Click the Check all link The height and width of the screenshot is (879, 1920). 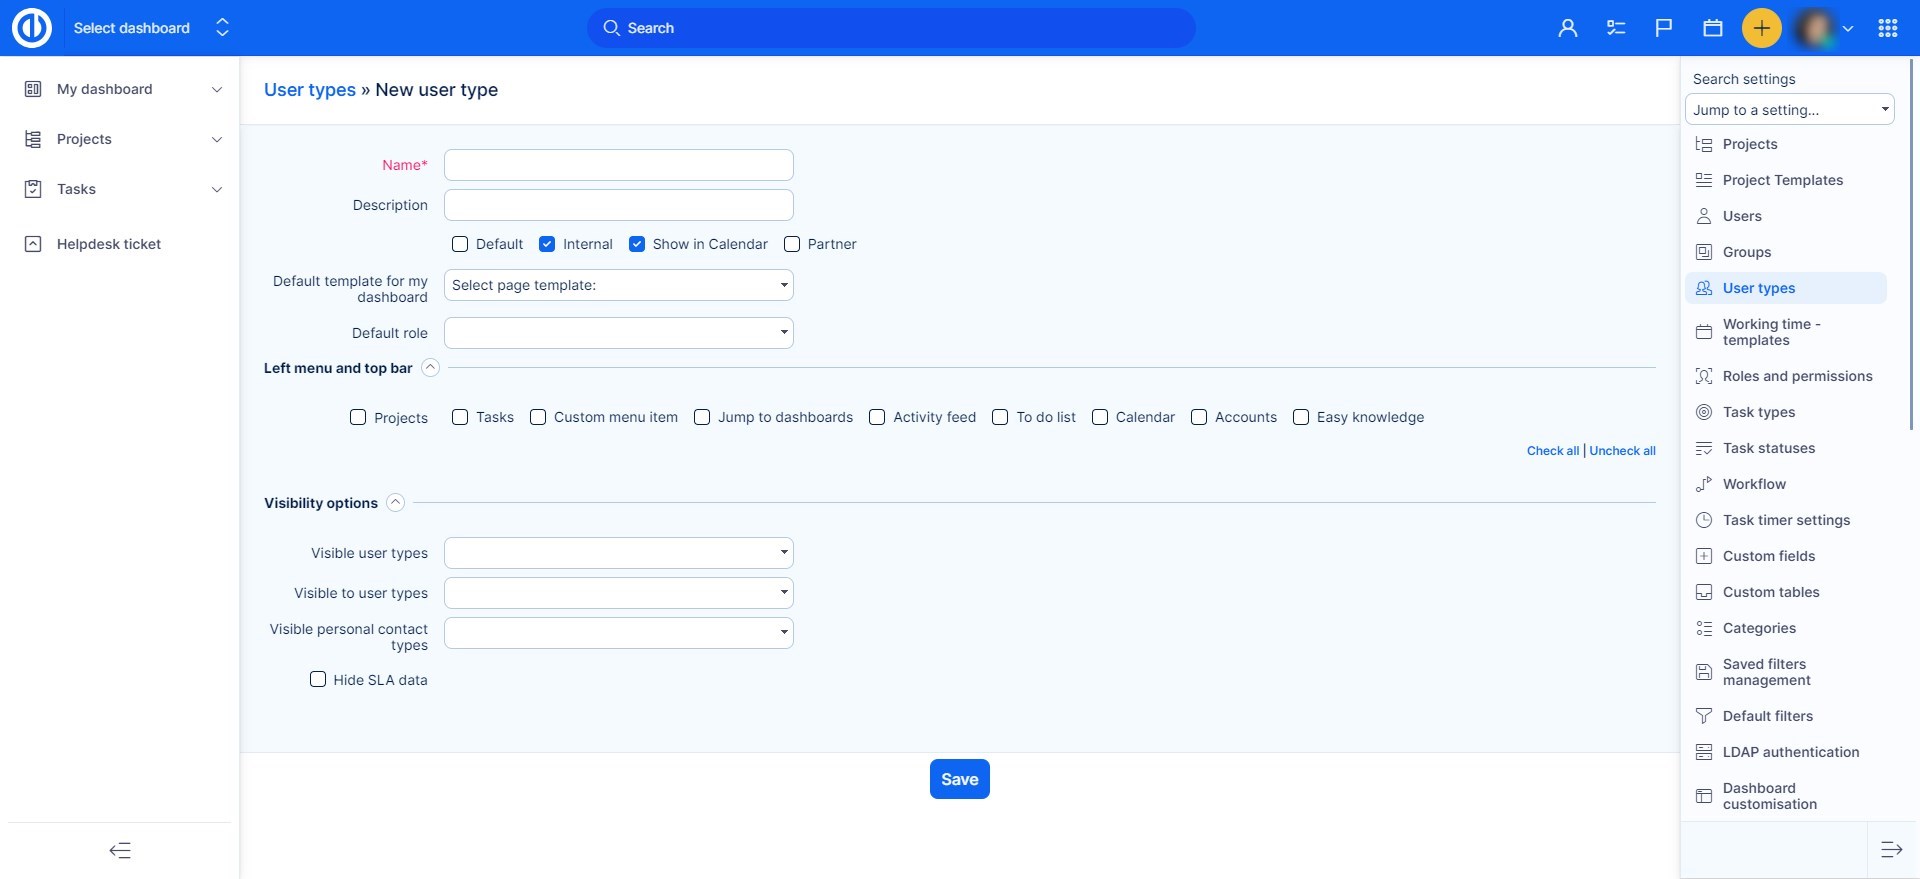click(x=1552, y=451)
